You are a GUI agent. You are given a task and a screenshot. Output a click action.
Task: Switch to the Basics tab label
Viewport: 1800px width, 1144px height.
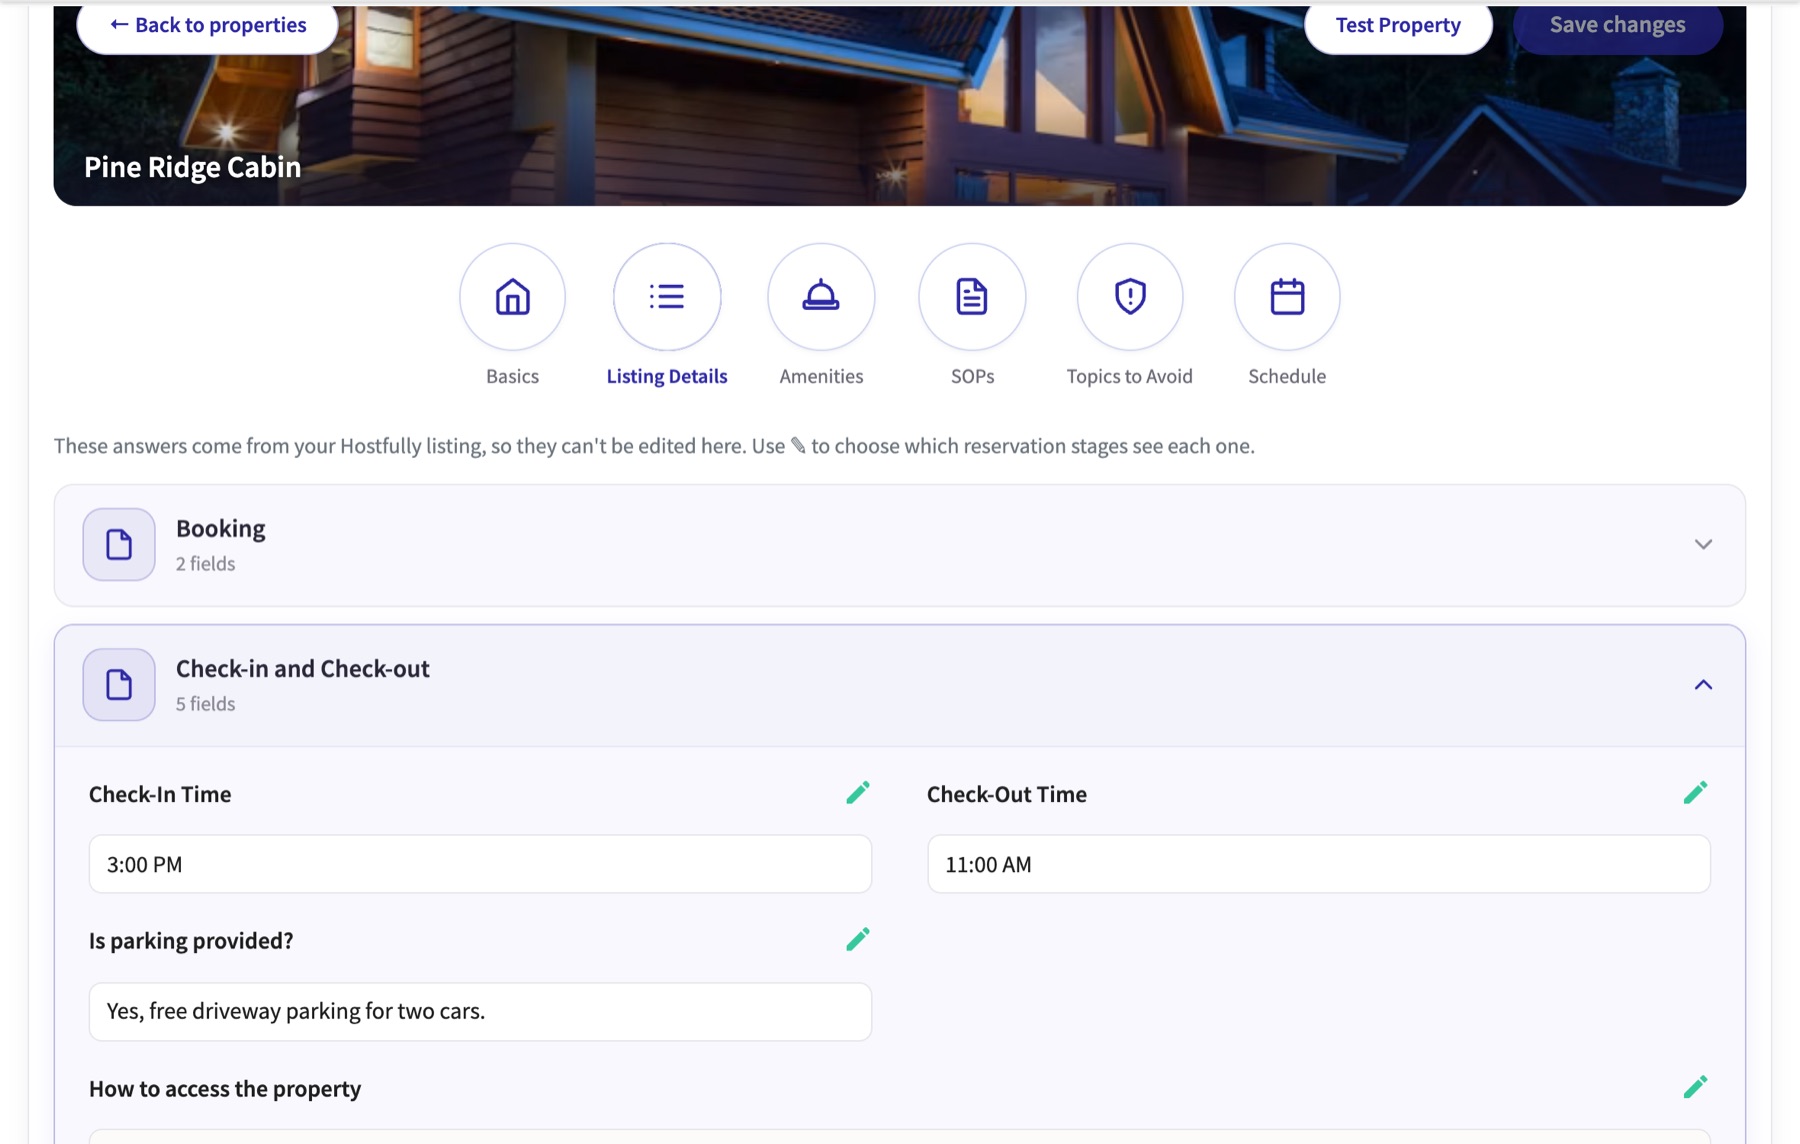(512, 376)
